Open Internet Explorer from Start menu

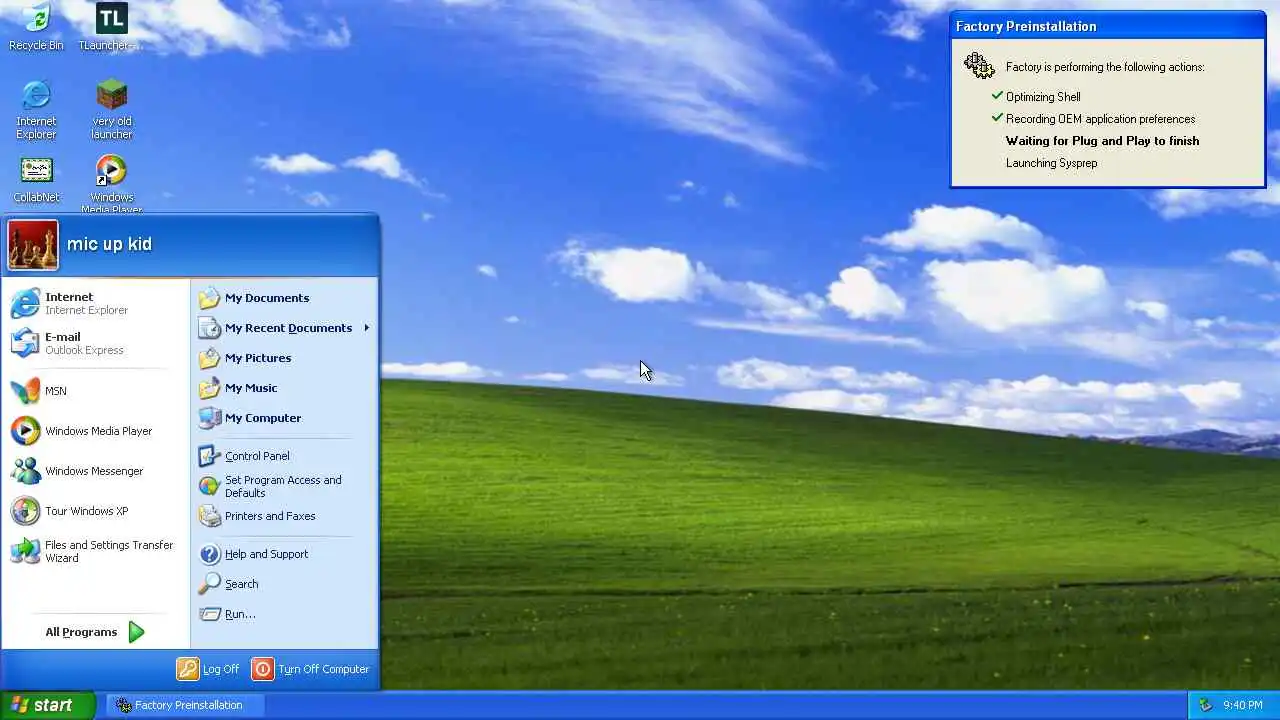tap(95, 303)
